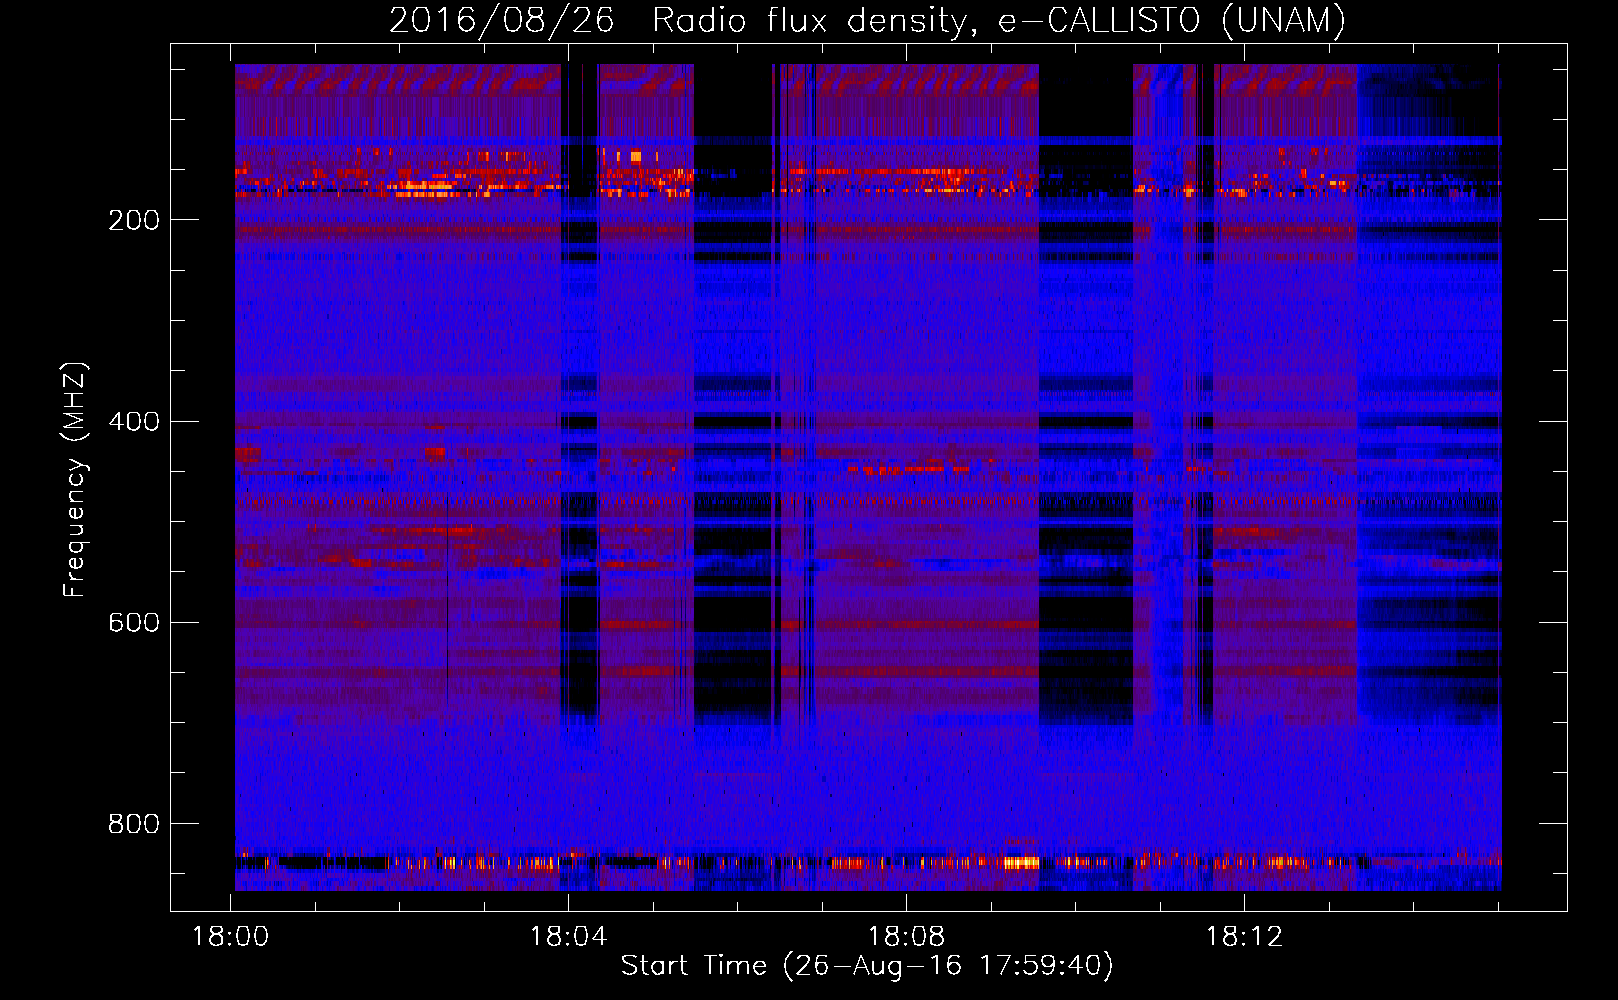
Task: Click the 18:00 time tick label
Action: [231, 937]
